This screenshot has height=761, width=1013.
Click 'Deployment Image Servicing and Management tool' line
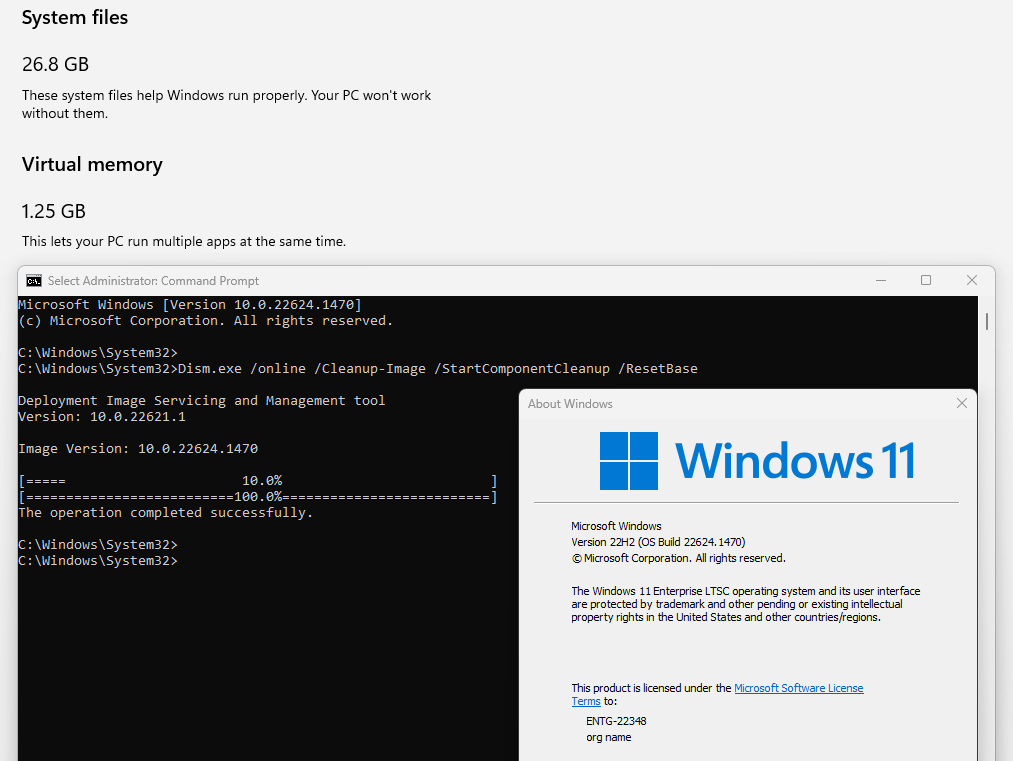click(202, 401)
